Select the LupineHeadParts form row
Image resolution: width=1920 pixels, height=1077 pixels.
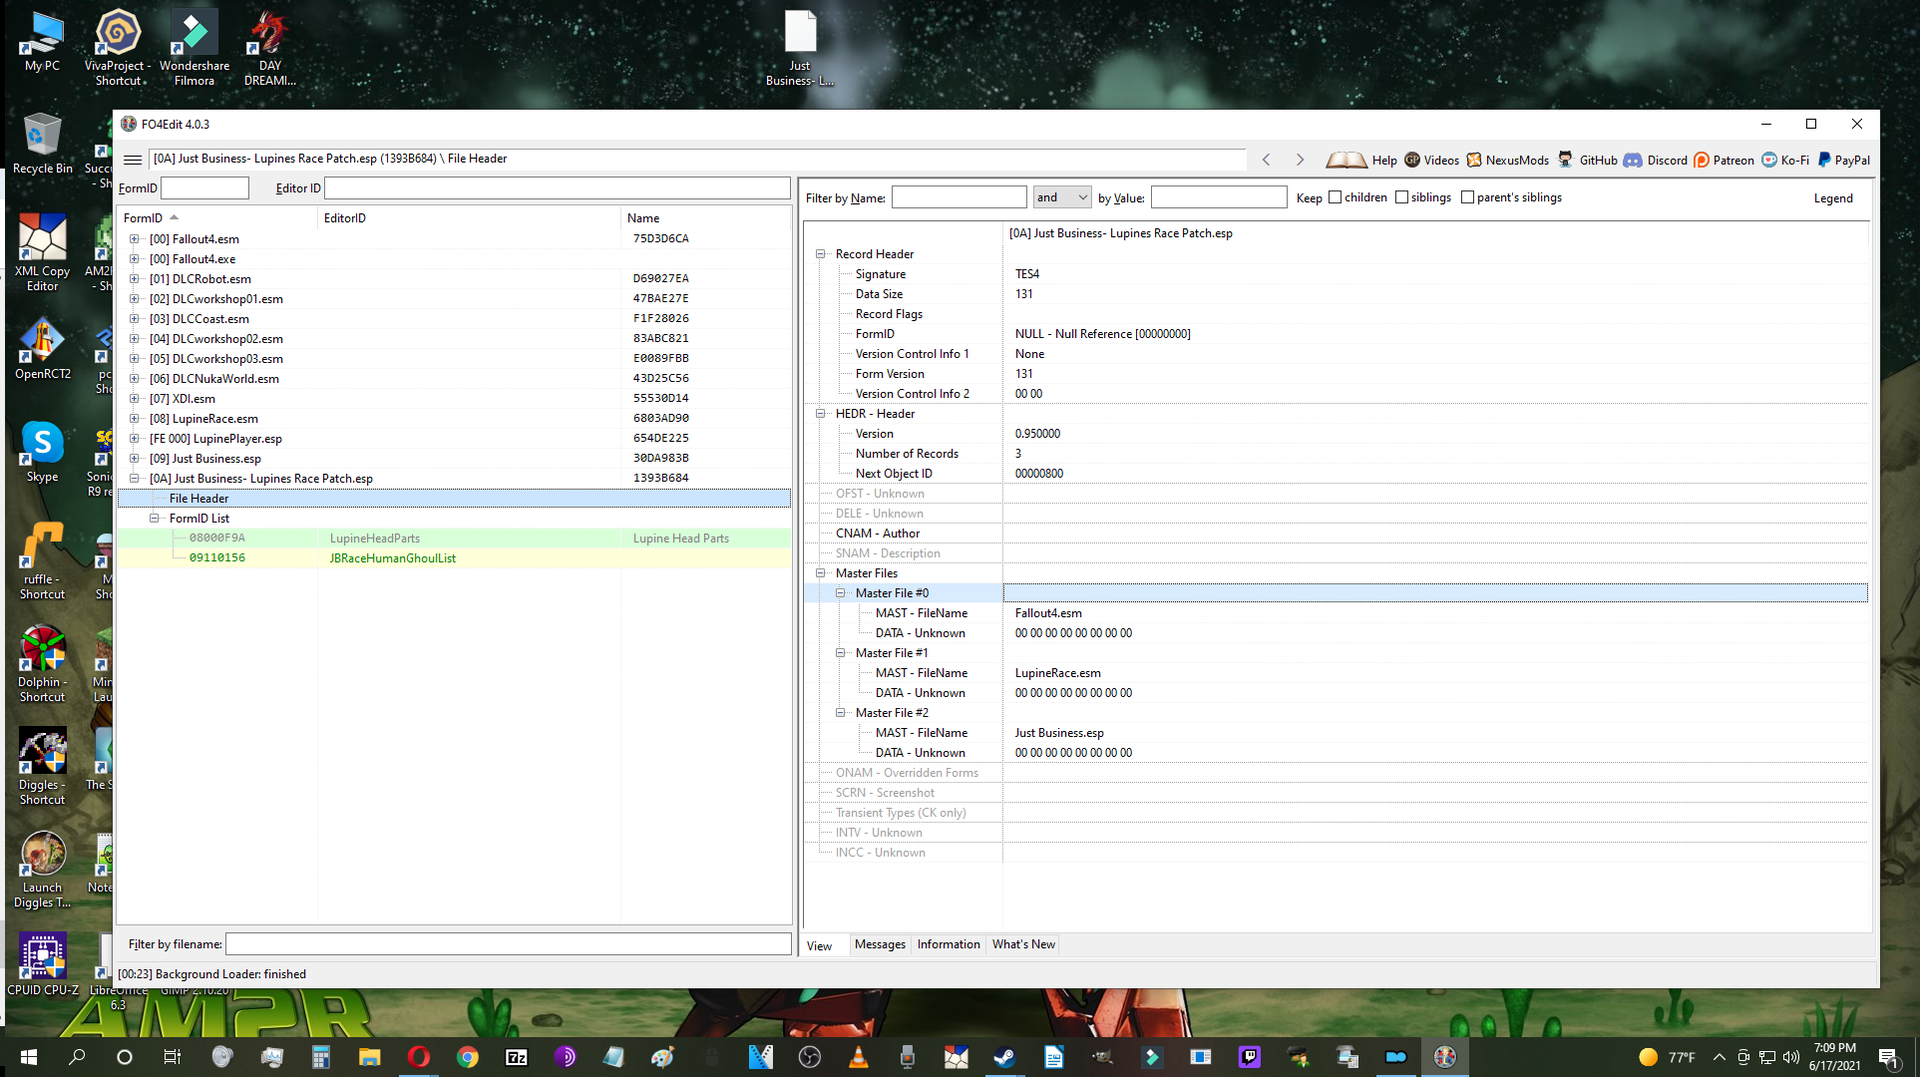coord(454,538)
